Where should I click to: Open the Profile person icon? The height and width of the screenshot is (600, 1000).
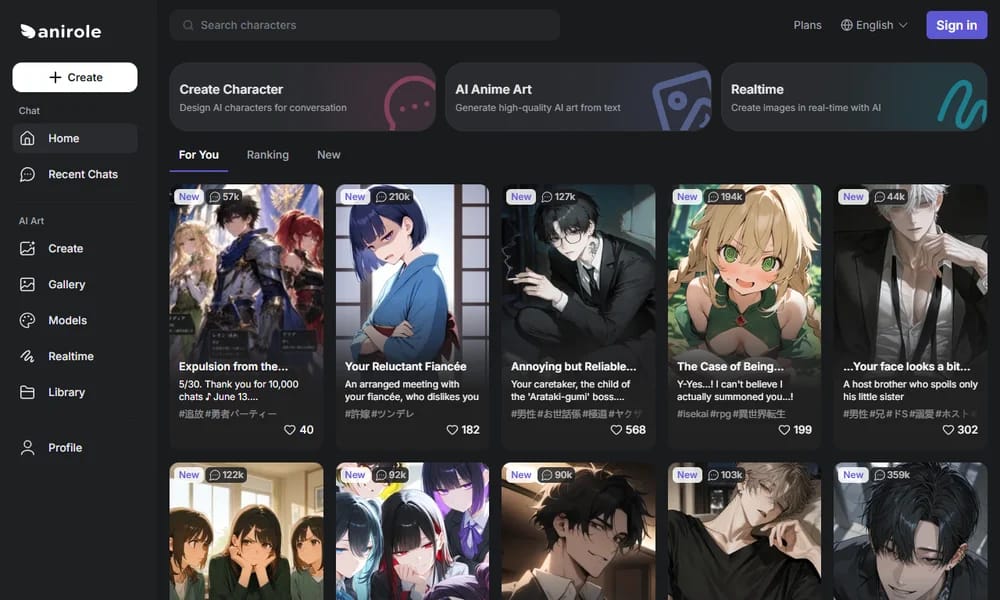[27, 448]
